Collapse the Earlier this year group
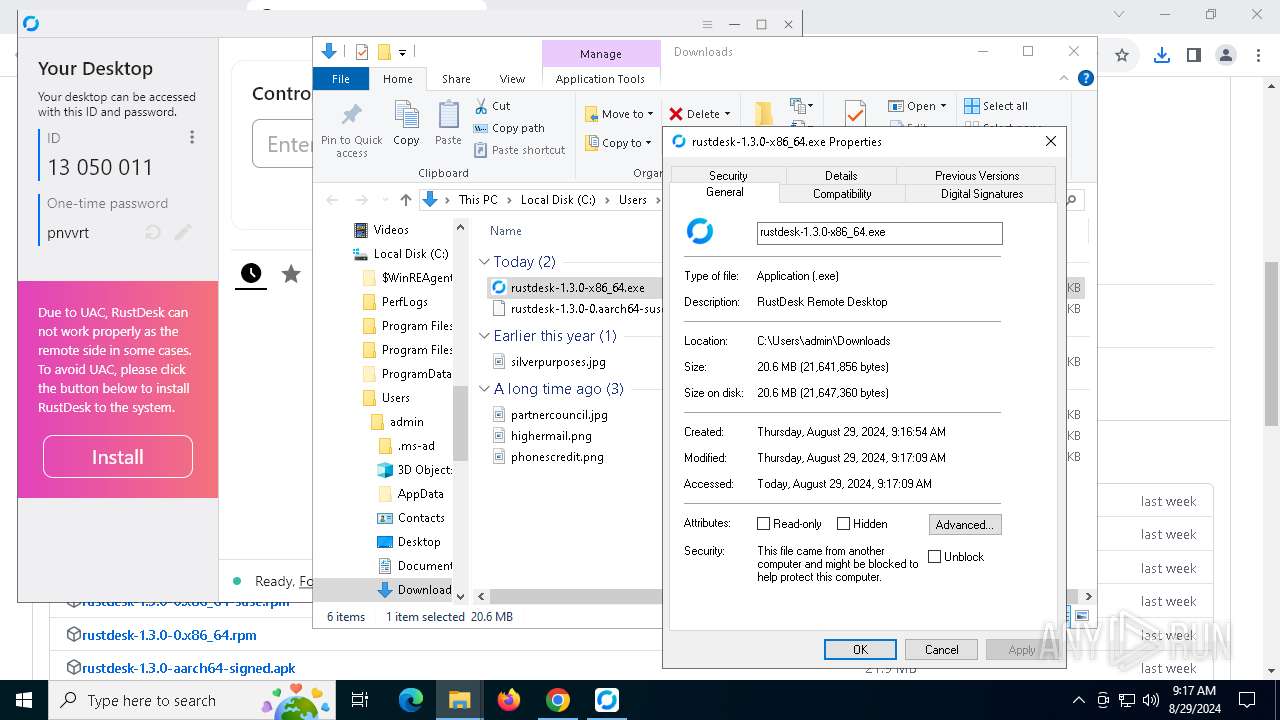Image resolution: width=1280 pixels, height=720 pixels. point(485,336)
